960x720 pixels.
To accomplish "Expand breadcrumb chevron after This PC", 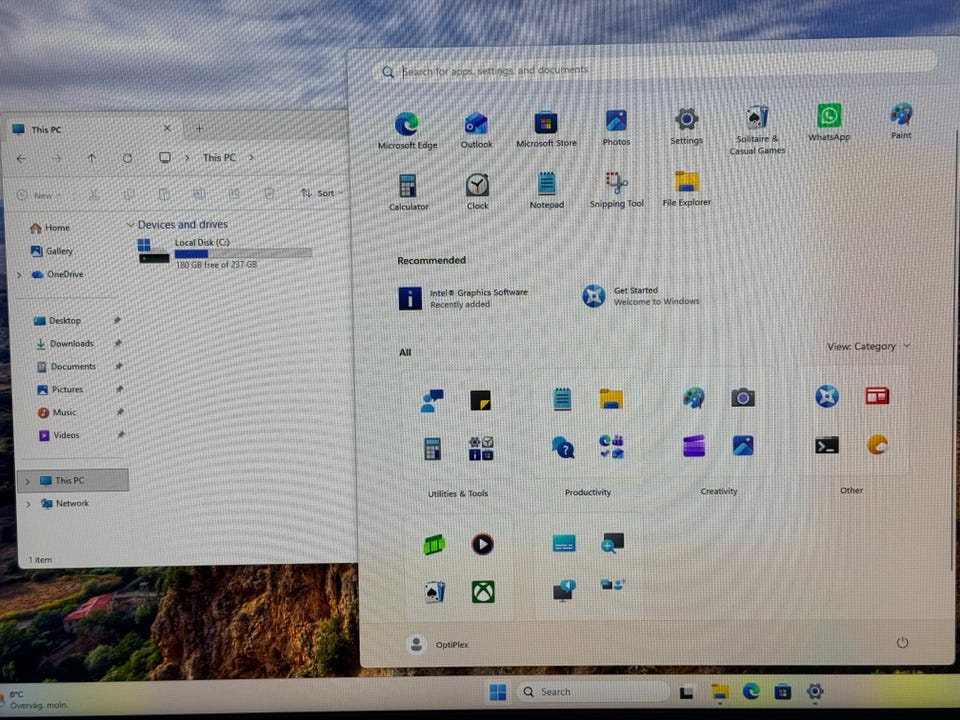I will (x=251, y=157).
